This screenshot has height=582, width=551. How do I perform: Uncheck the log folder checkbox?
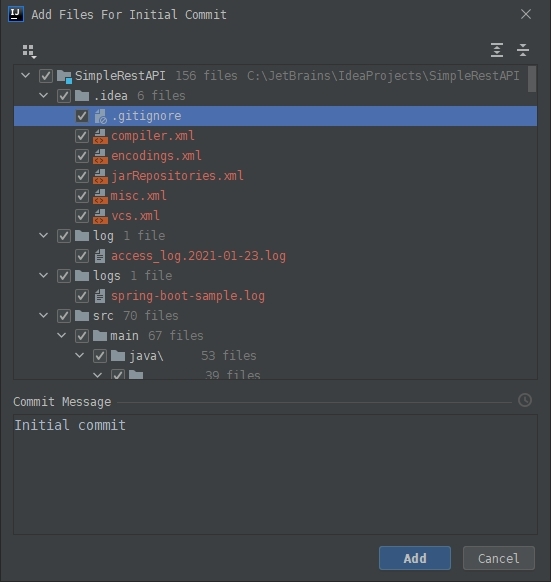(x=64, y=236)
